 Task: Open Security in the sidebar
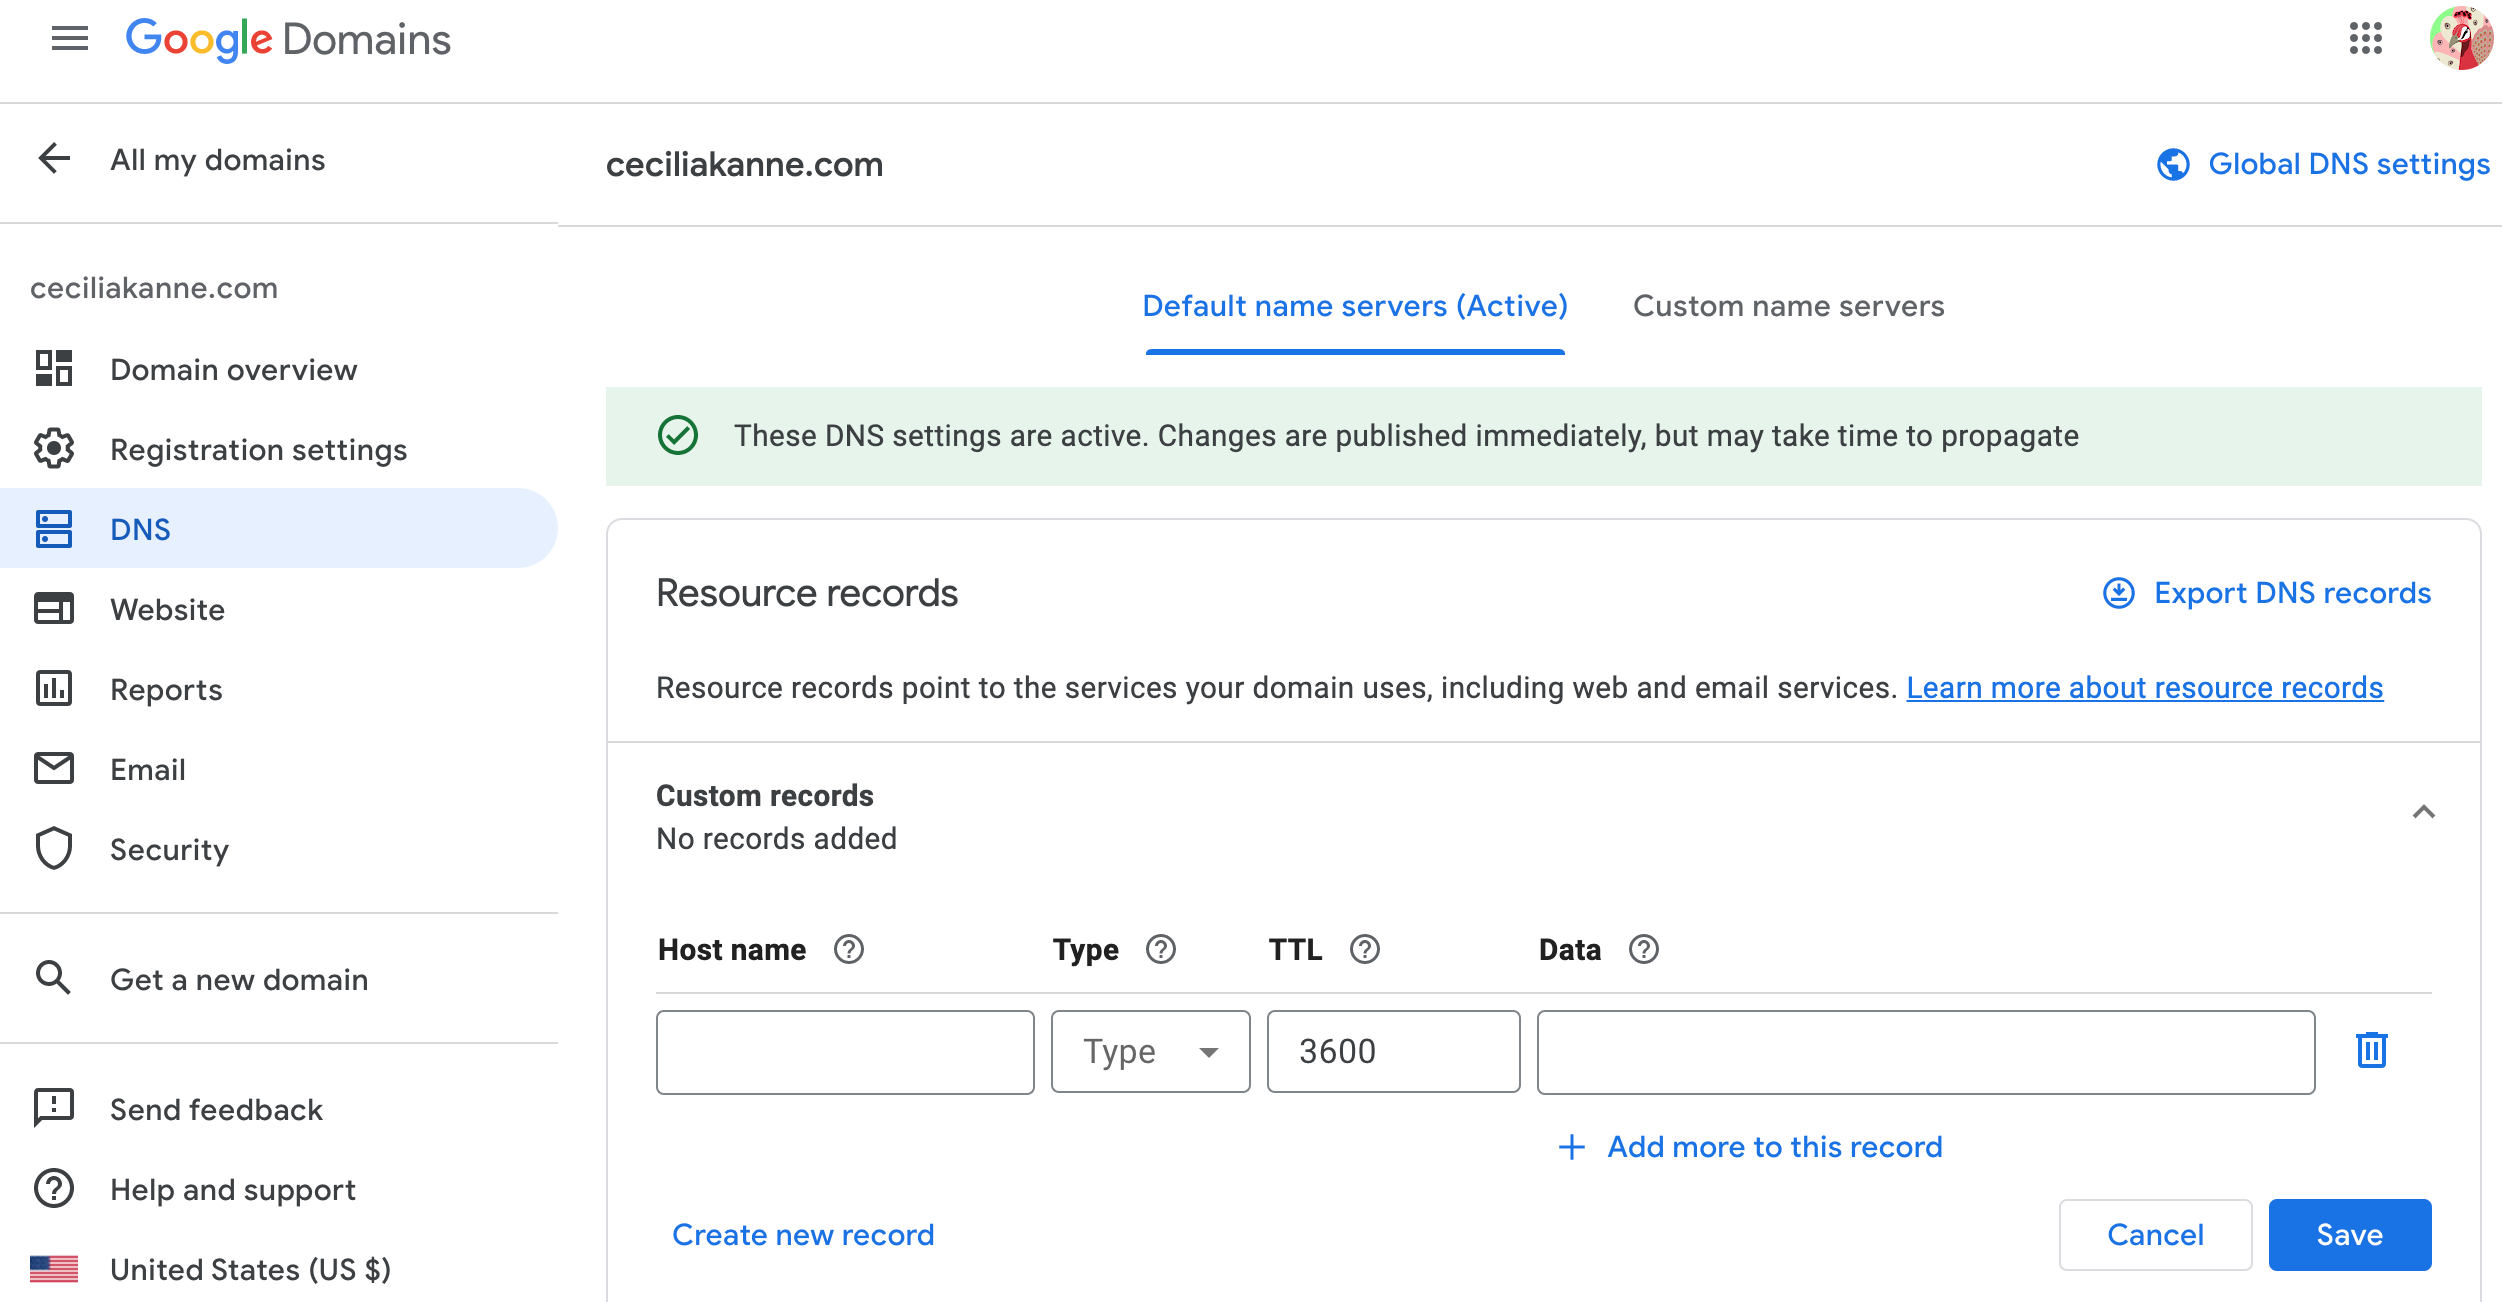pyautogui.click(x=169, y=849)
